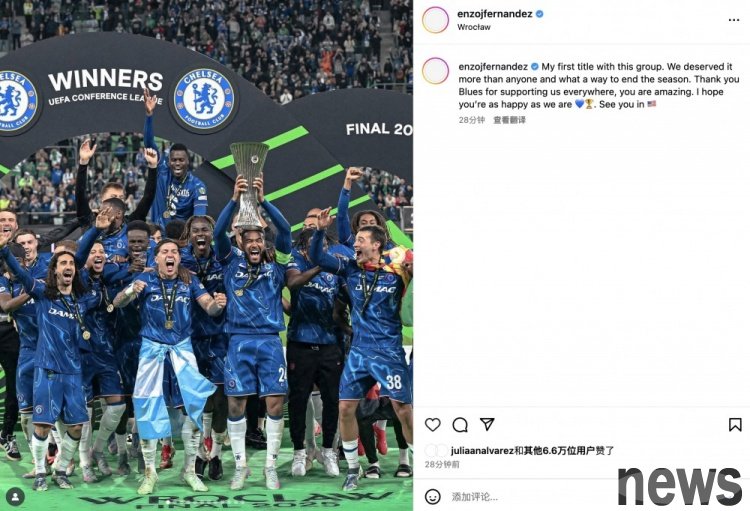This screenshot has width=750, height=511.
Task: Show tagged people icon on photo
Action: 15,497
